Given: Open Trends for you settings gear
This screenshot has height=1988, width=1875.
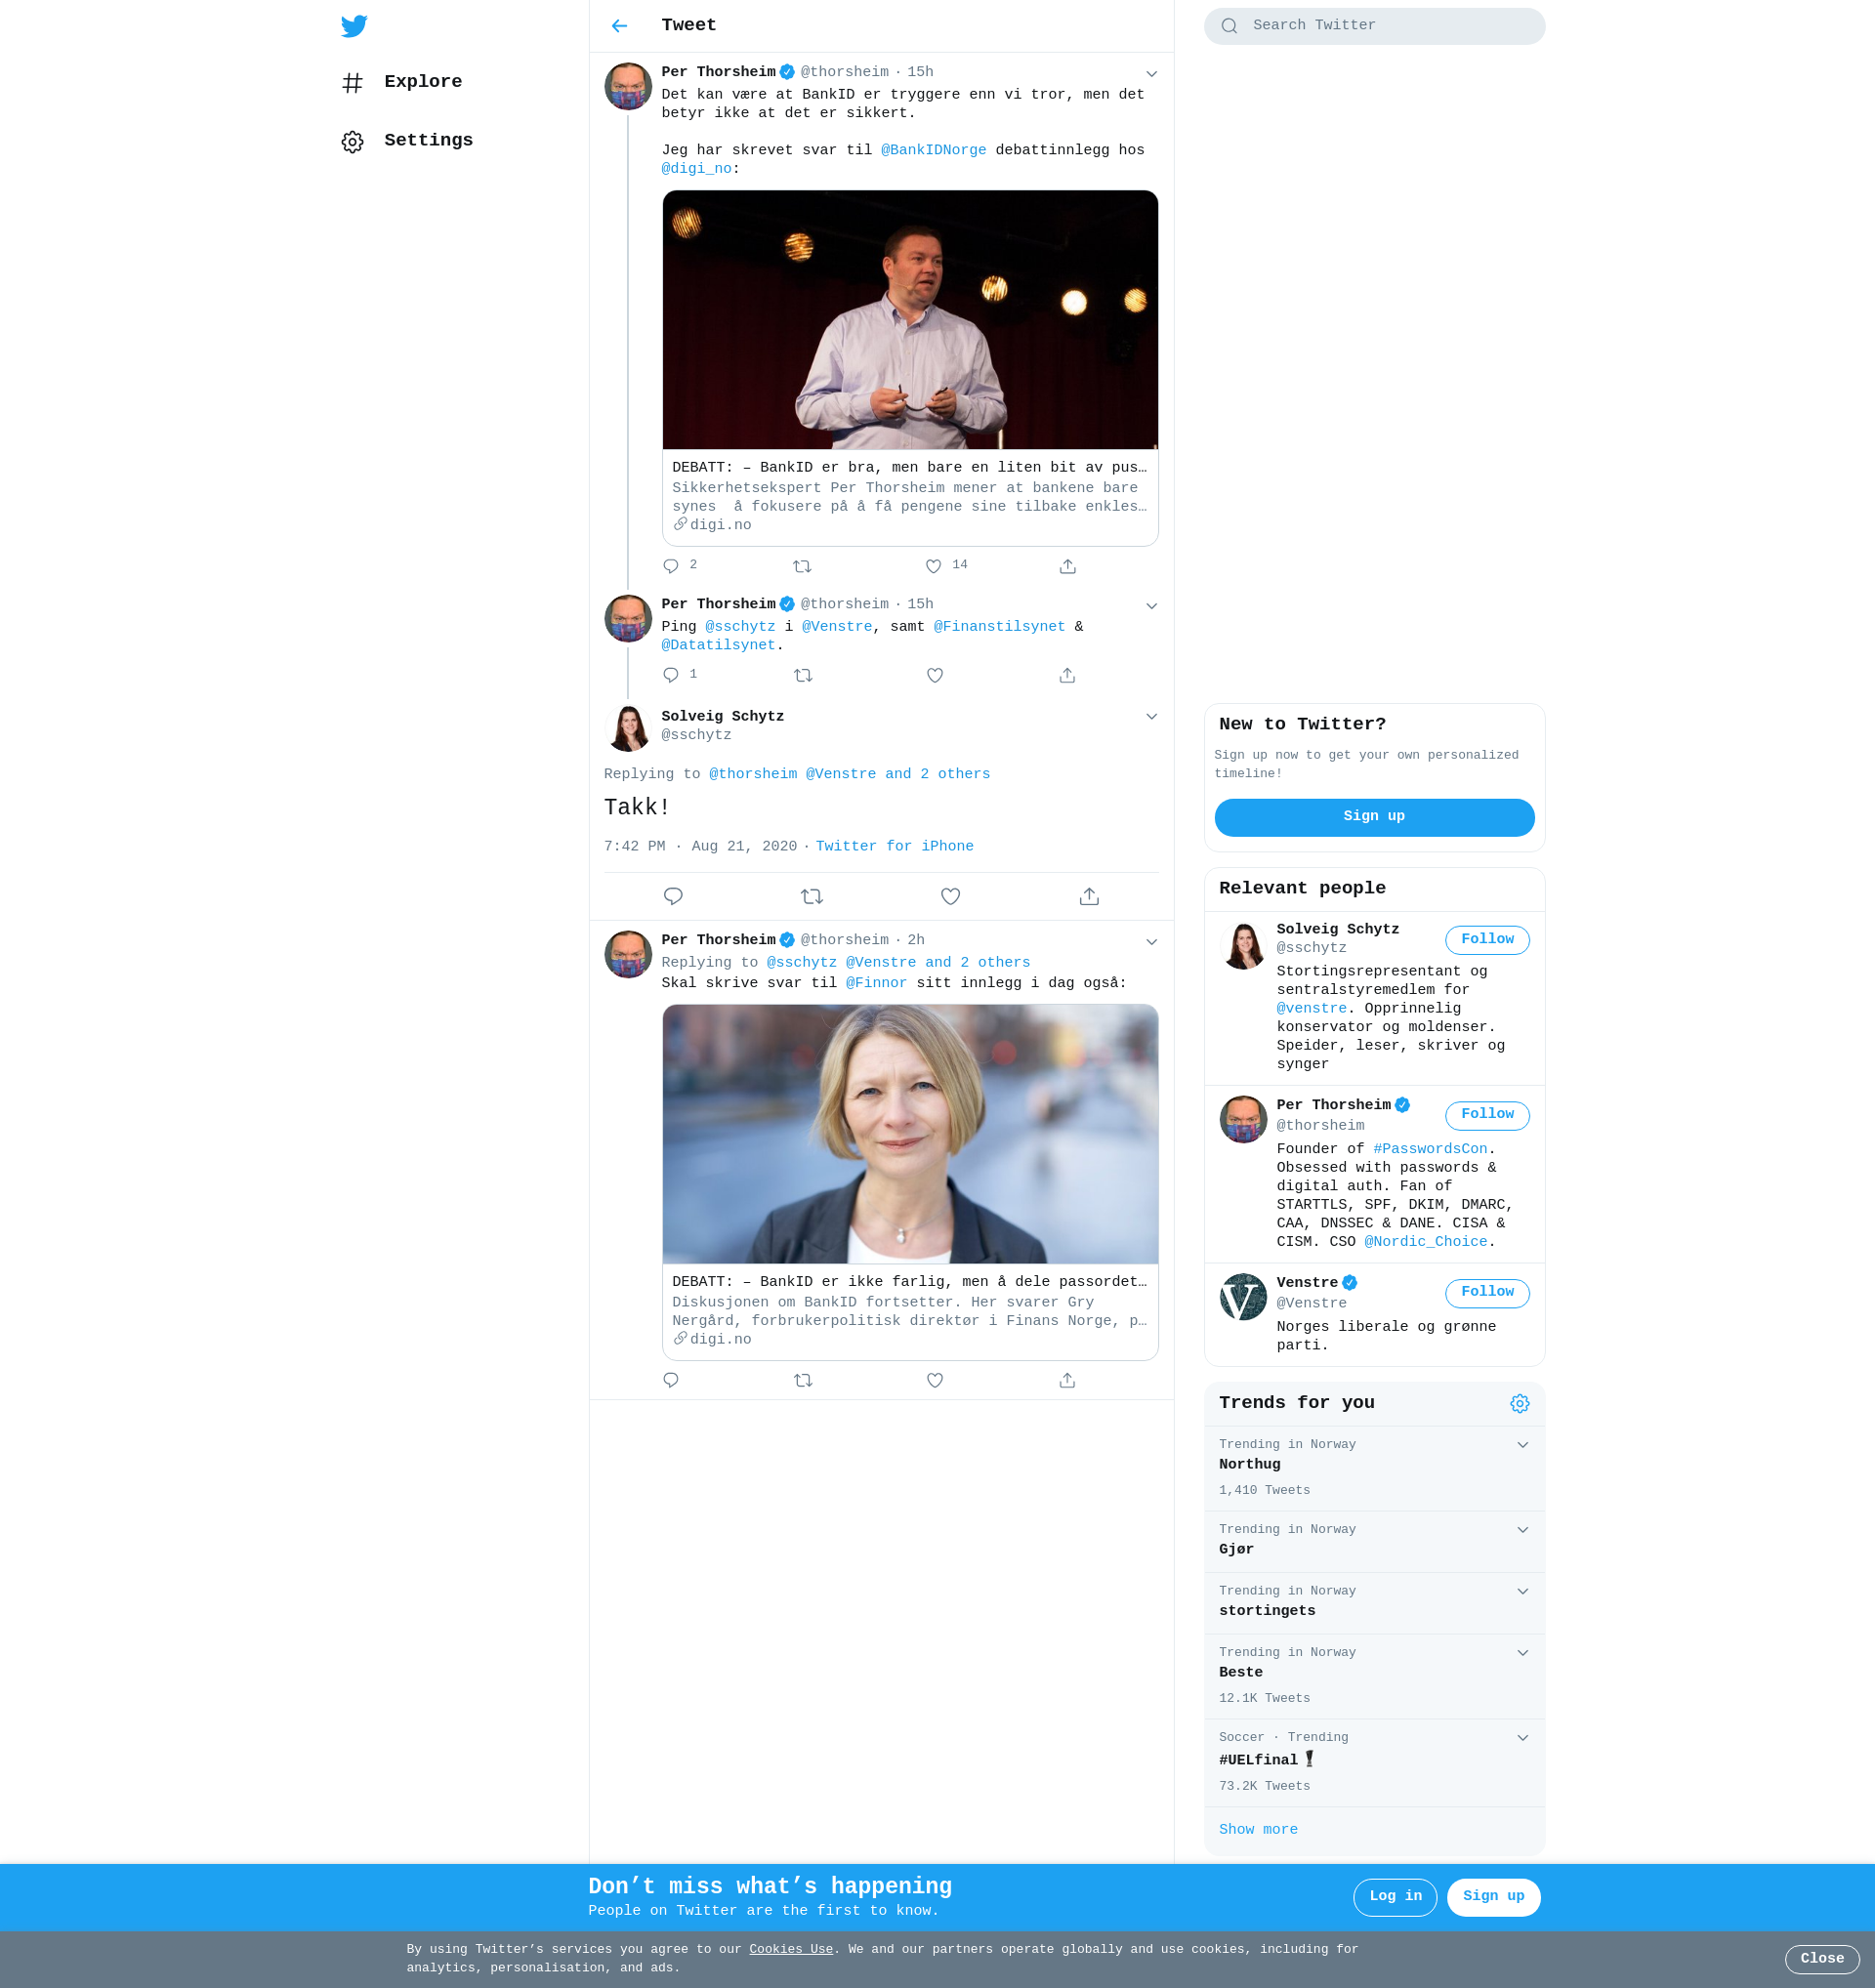Looking at the screenshot, I should pos(1519,1403).
